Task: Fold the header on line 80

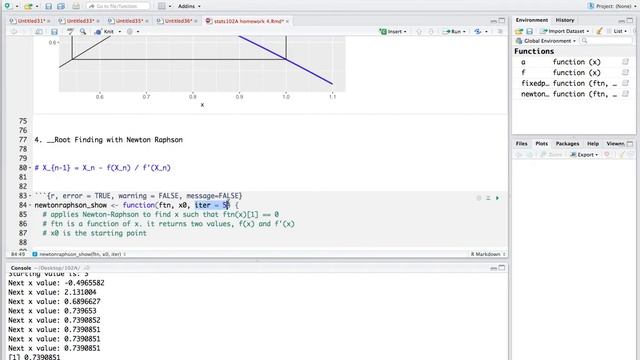Action: (x=31, y=168)
